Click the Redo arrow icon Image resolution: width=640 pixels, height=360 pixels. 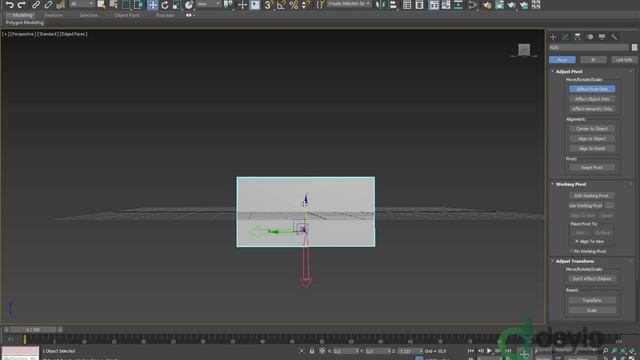(22, 4)
